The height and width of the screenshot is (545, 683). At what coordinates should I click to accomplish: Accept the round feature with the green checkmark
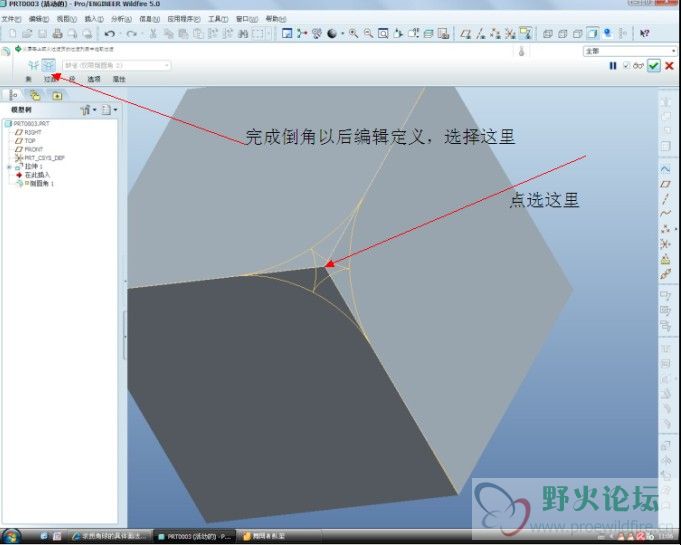coord(653,66)
